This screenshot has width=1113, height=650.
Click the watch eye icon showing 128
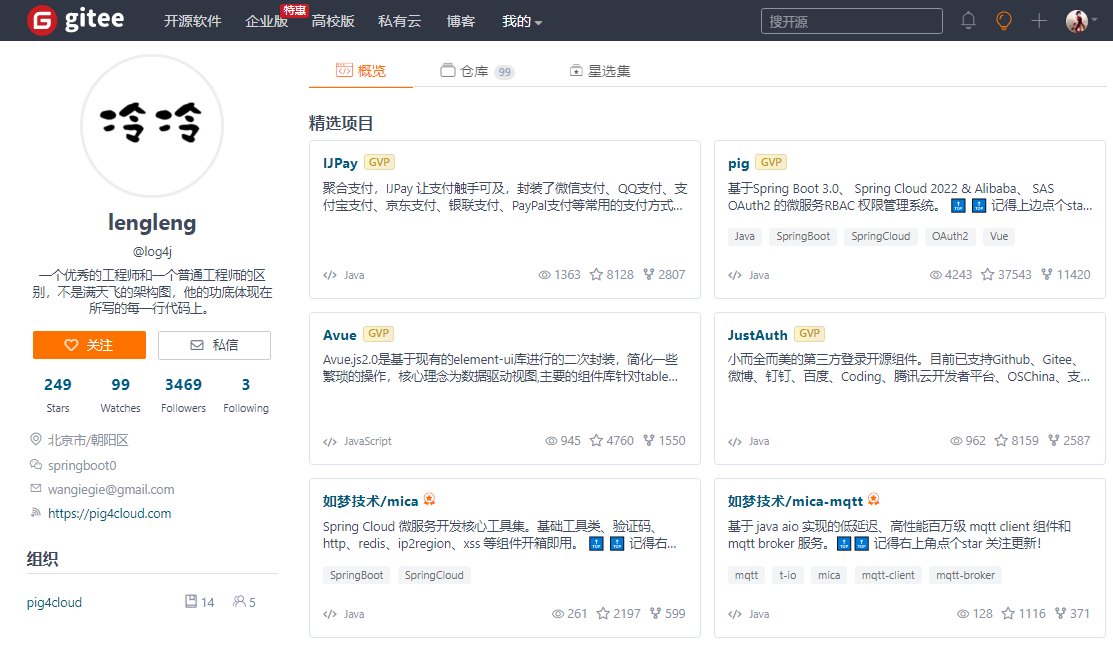(x=963, y=614)
